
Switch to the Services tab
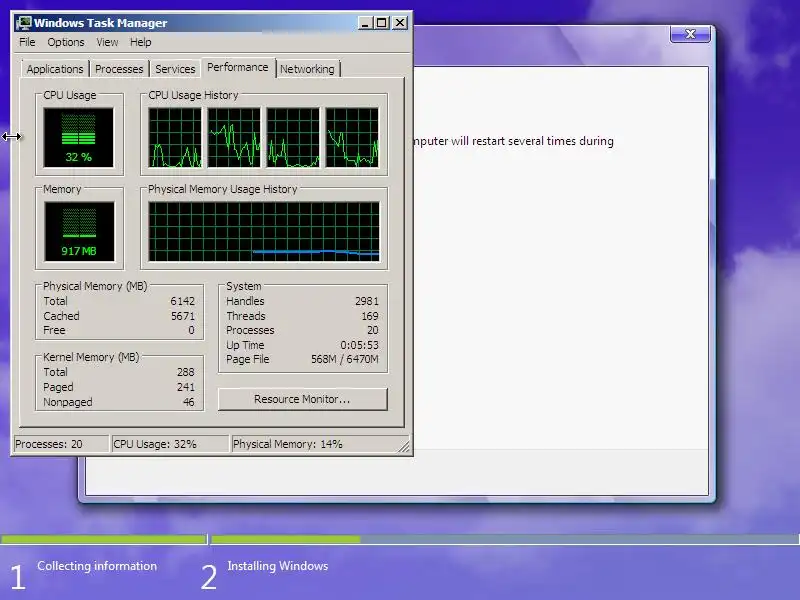pos(175,69)
